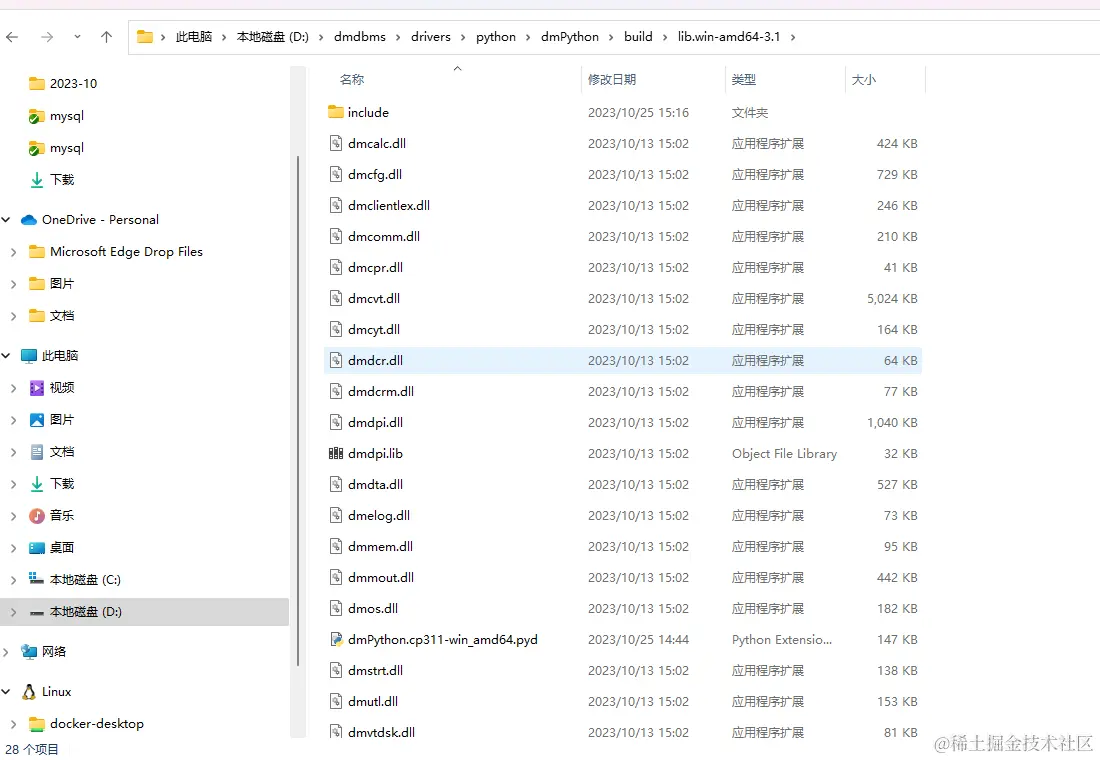Open chevron after build in breadcrumb
This screenshot has width=1100, height=760.
[x=665, y=37]
